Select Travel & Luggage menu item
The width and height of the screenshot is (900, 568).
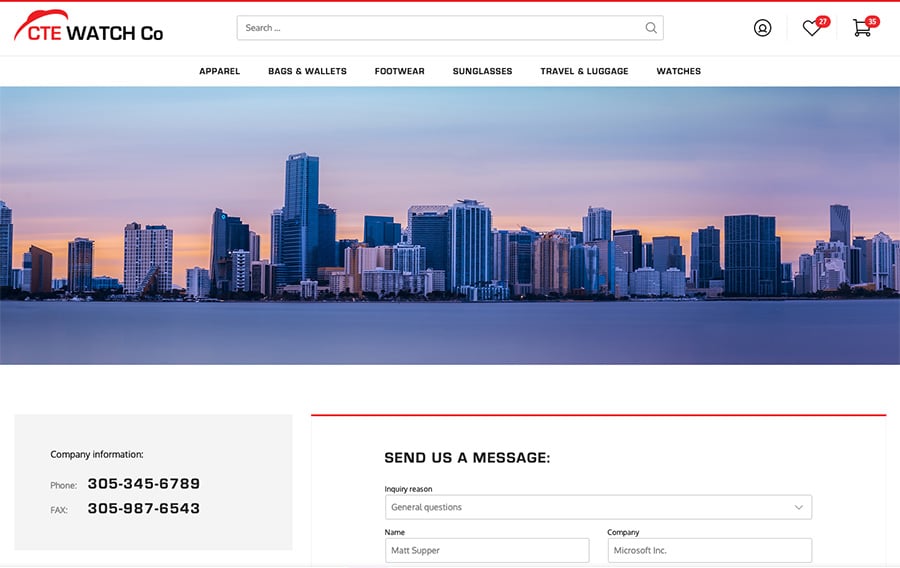tap(584, 71)
